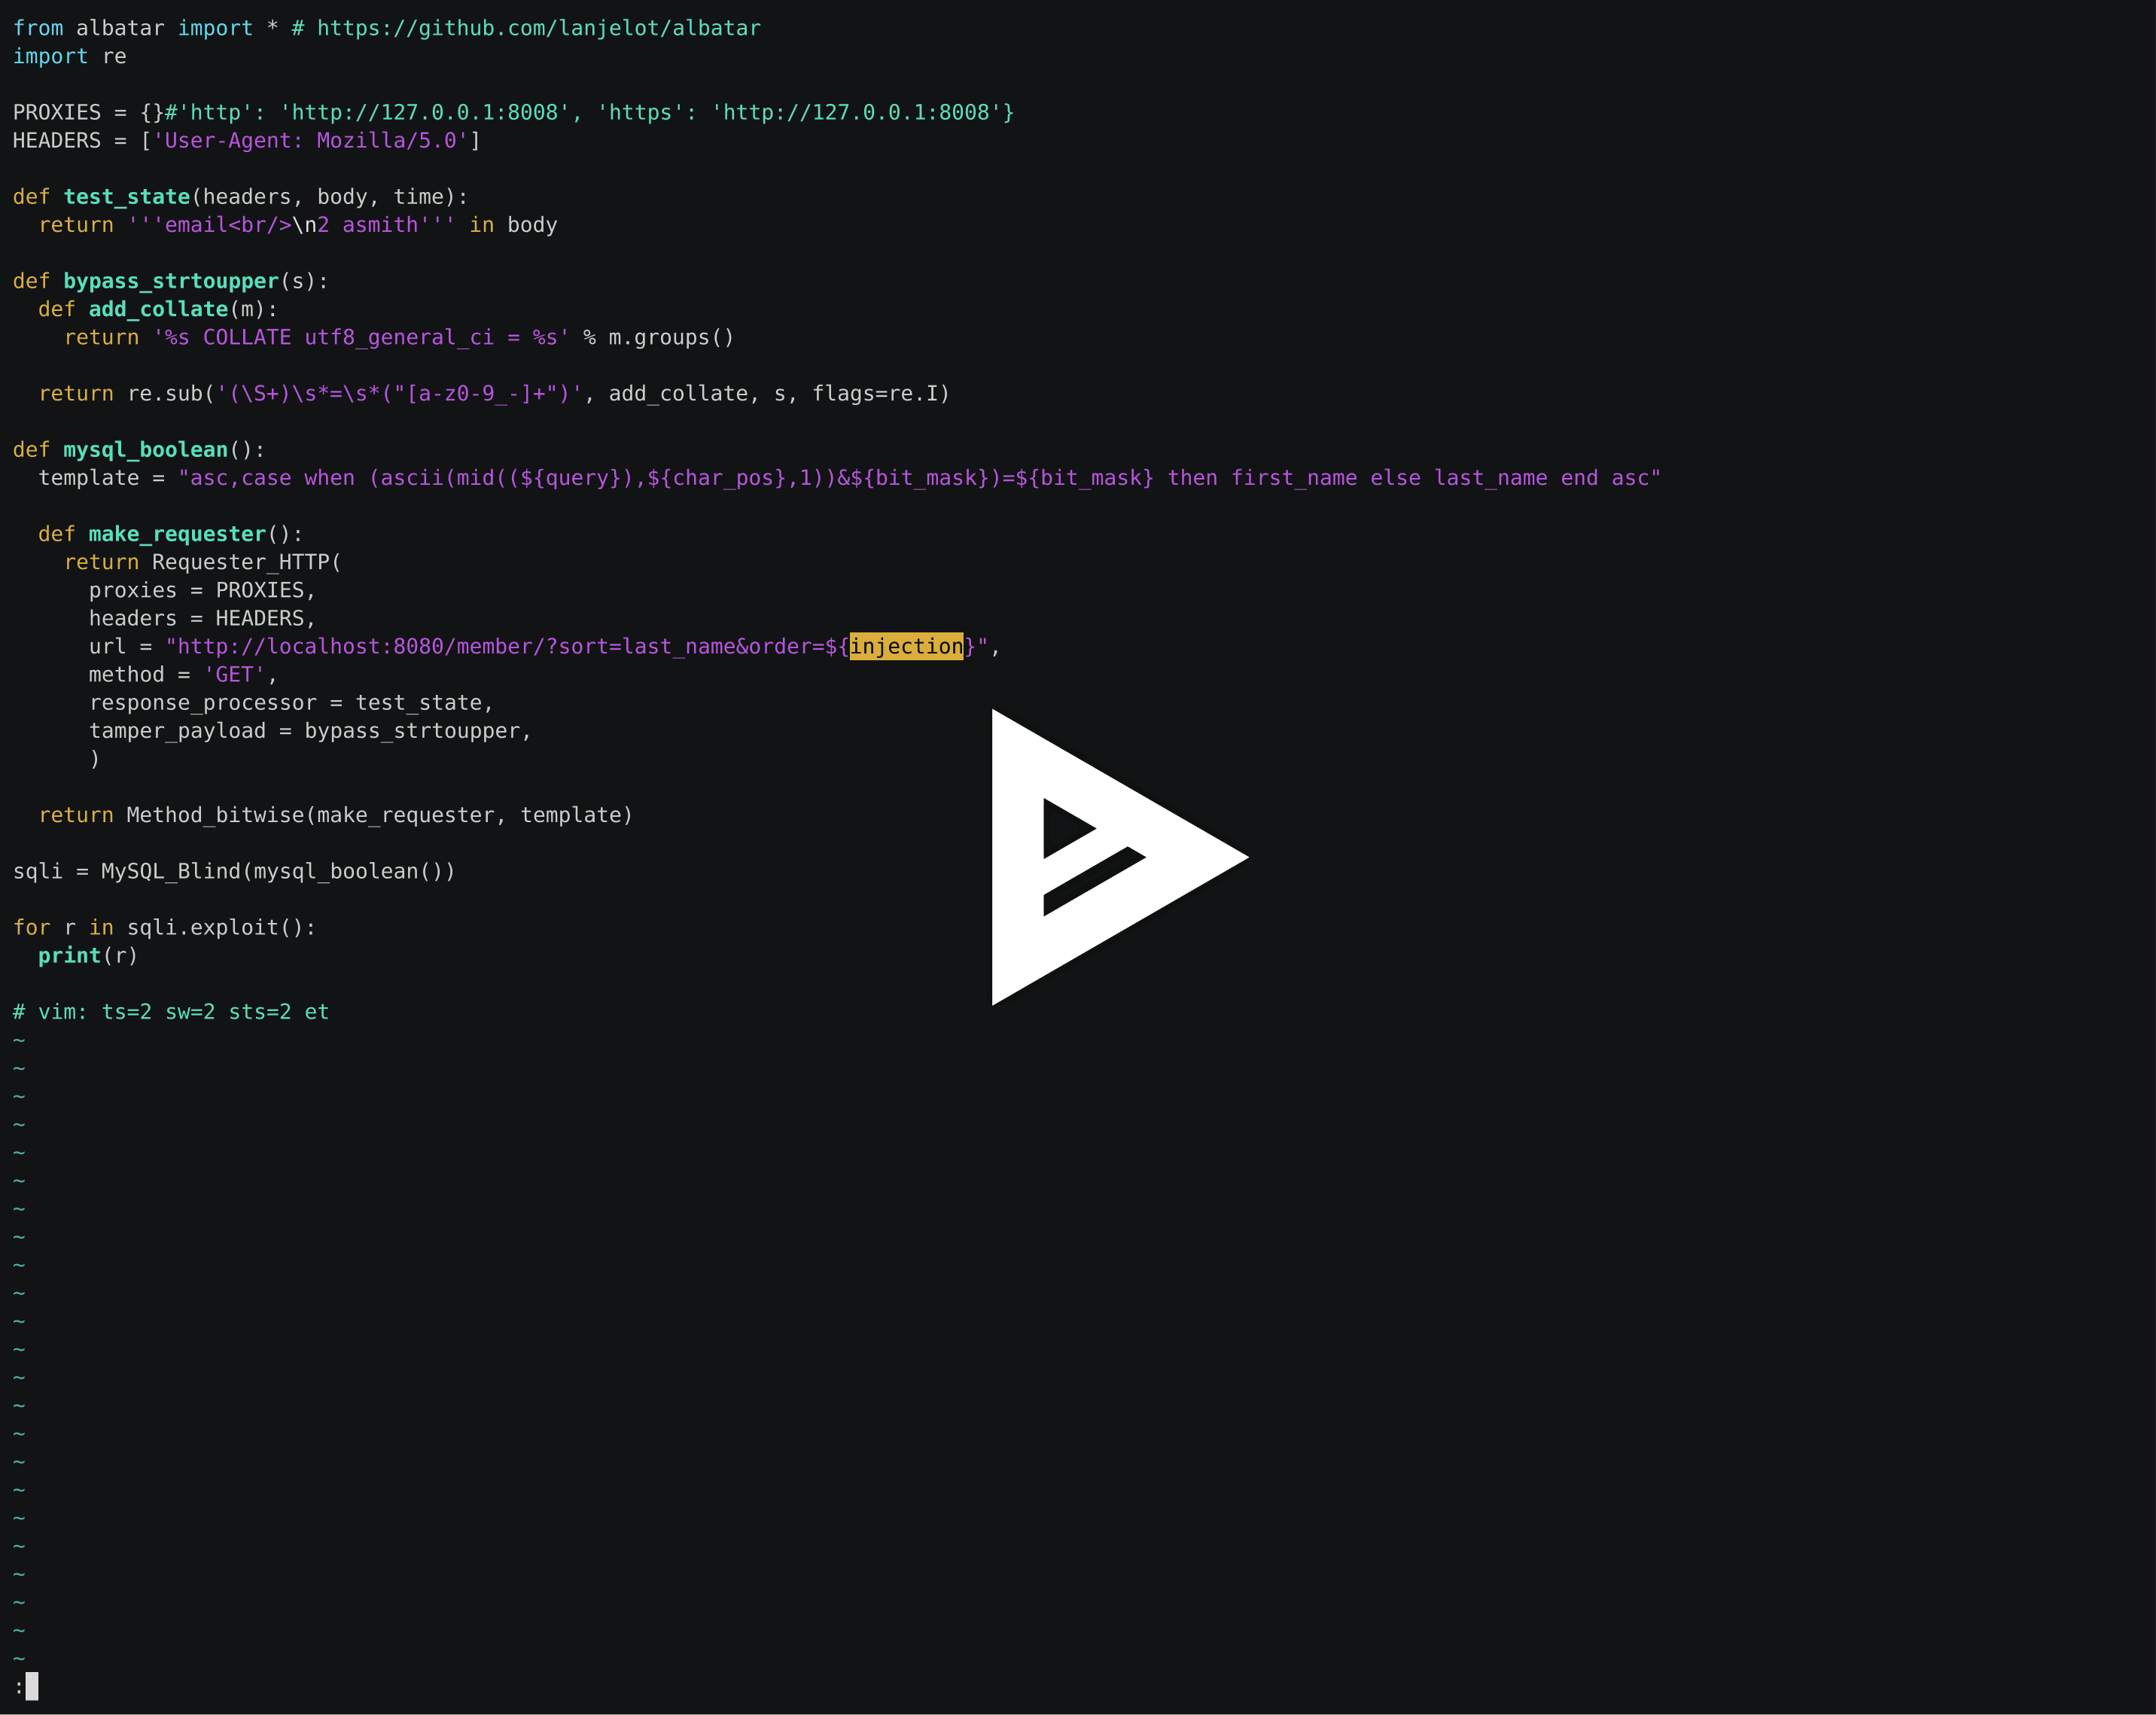Click the function name bypass_strtoupper definition
2156x1715 pixels.
[x=171, y=281]
